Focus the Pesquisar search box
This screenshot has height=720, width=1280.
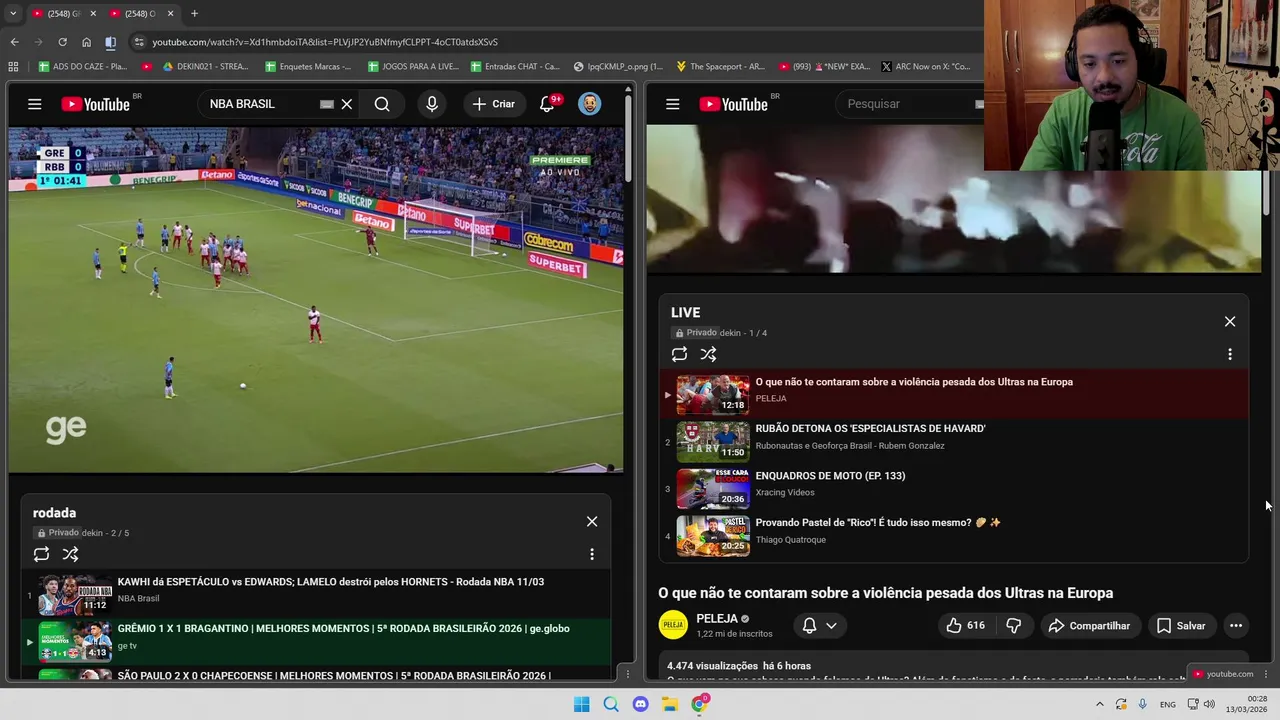coord(908,104)
